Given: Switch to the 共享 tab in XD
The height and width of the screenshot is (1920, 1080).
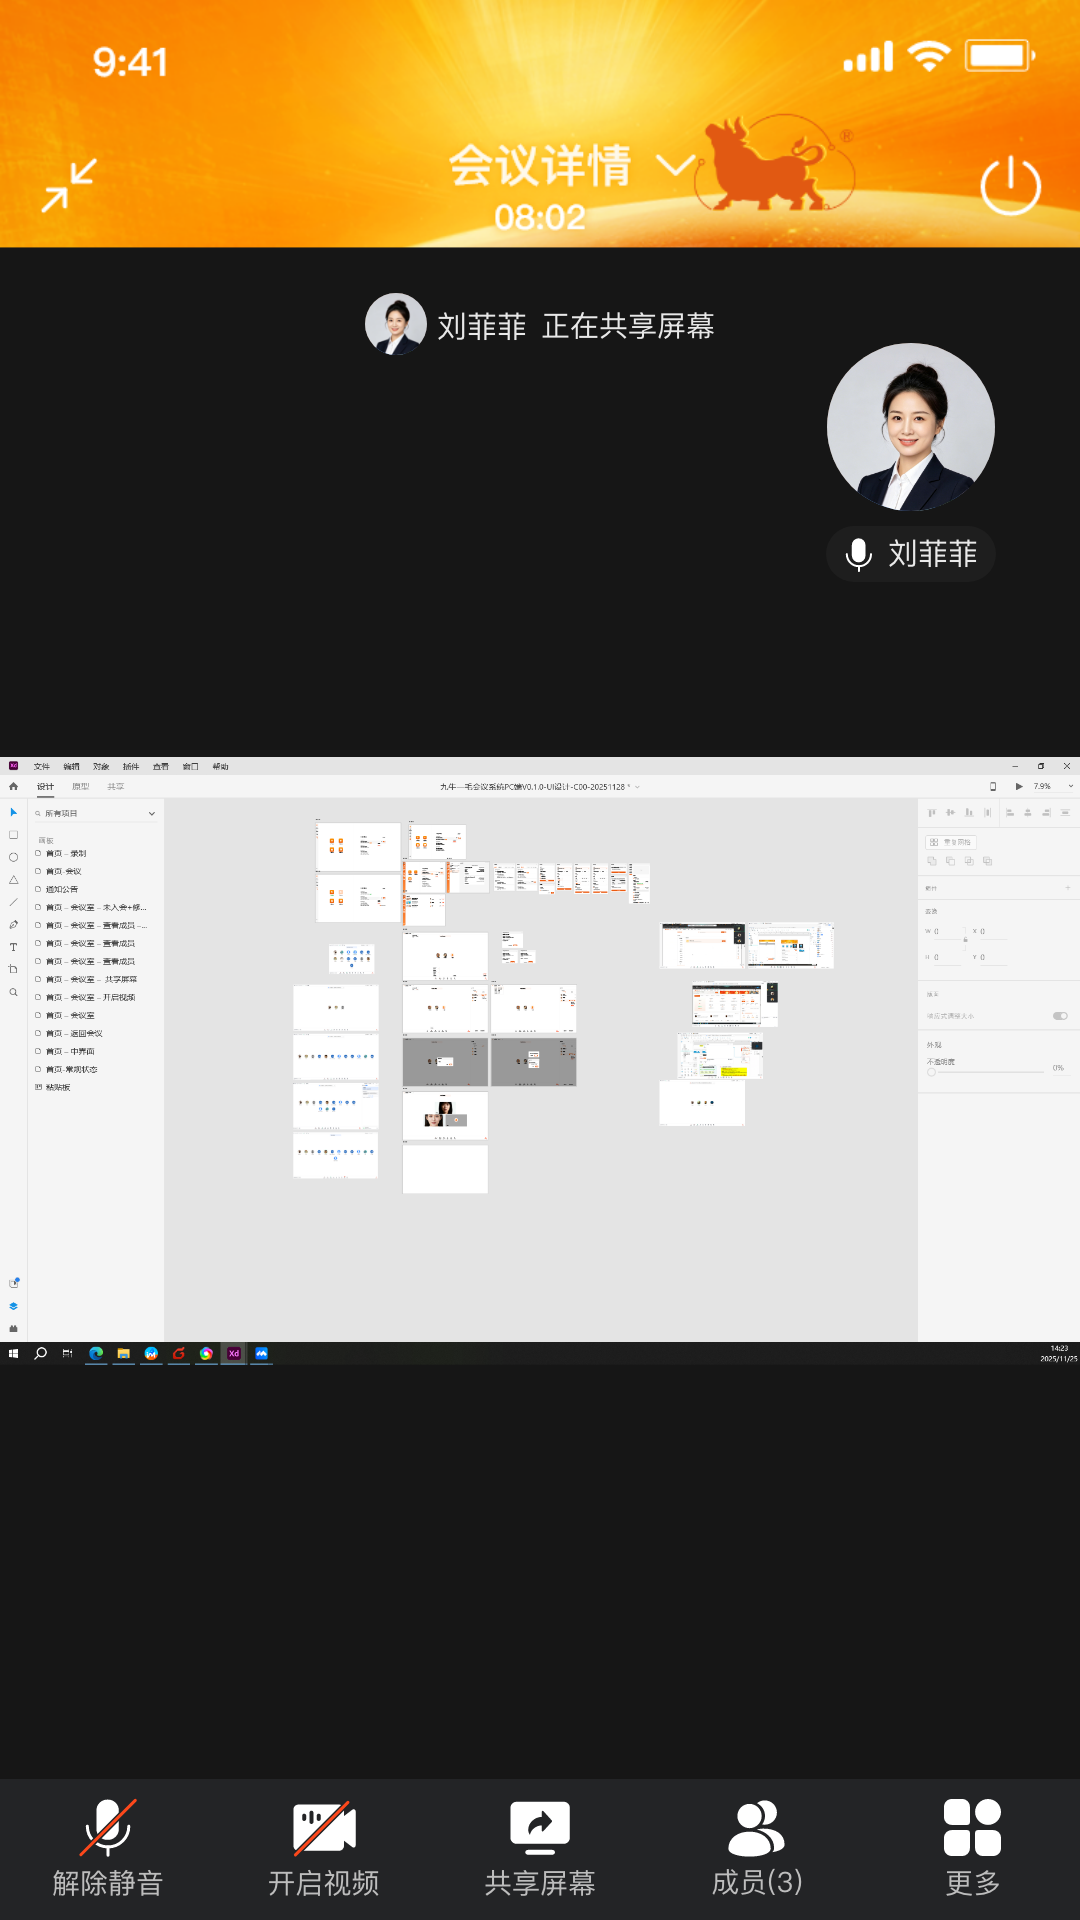Looking at the screenshot, I should click(116, 786).
